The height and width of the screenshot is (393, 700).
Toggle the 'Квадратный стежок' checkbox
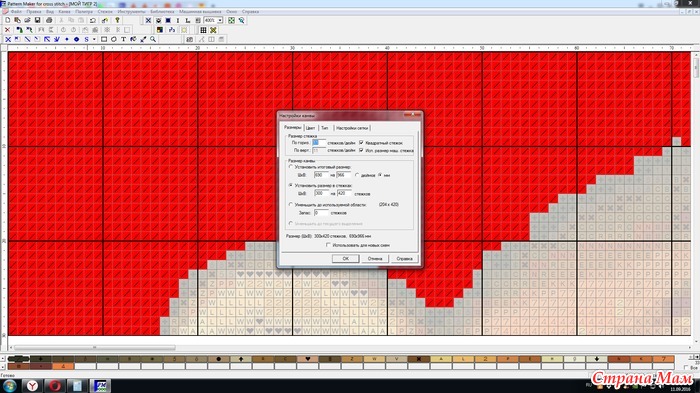click(361, 142)
